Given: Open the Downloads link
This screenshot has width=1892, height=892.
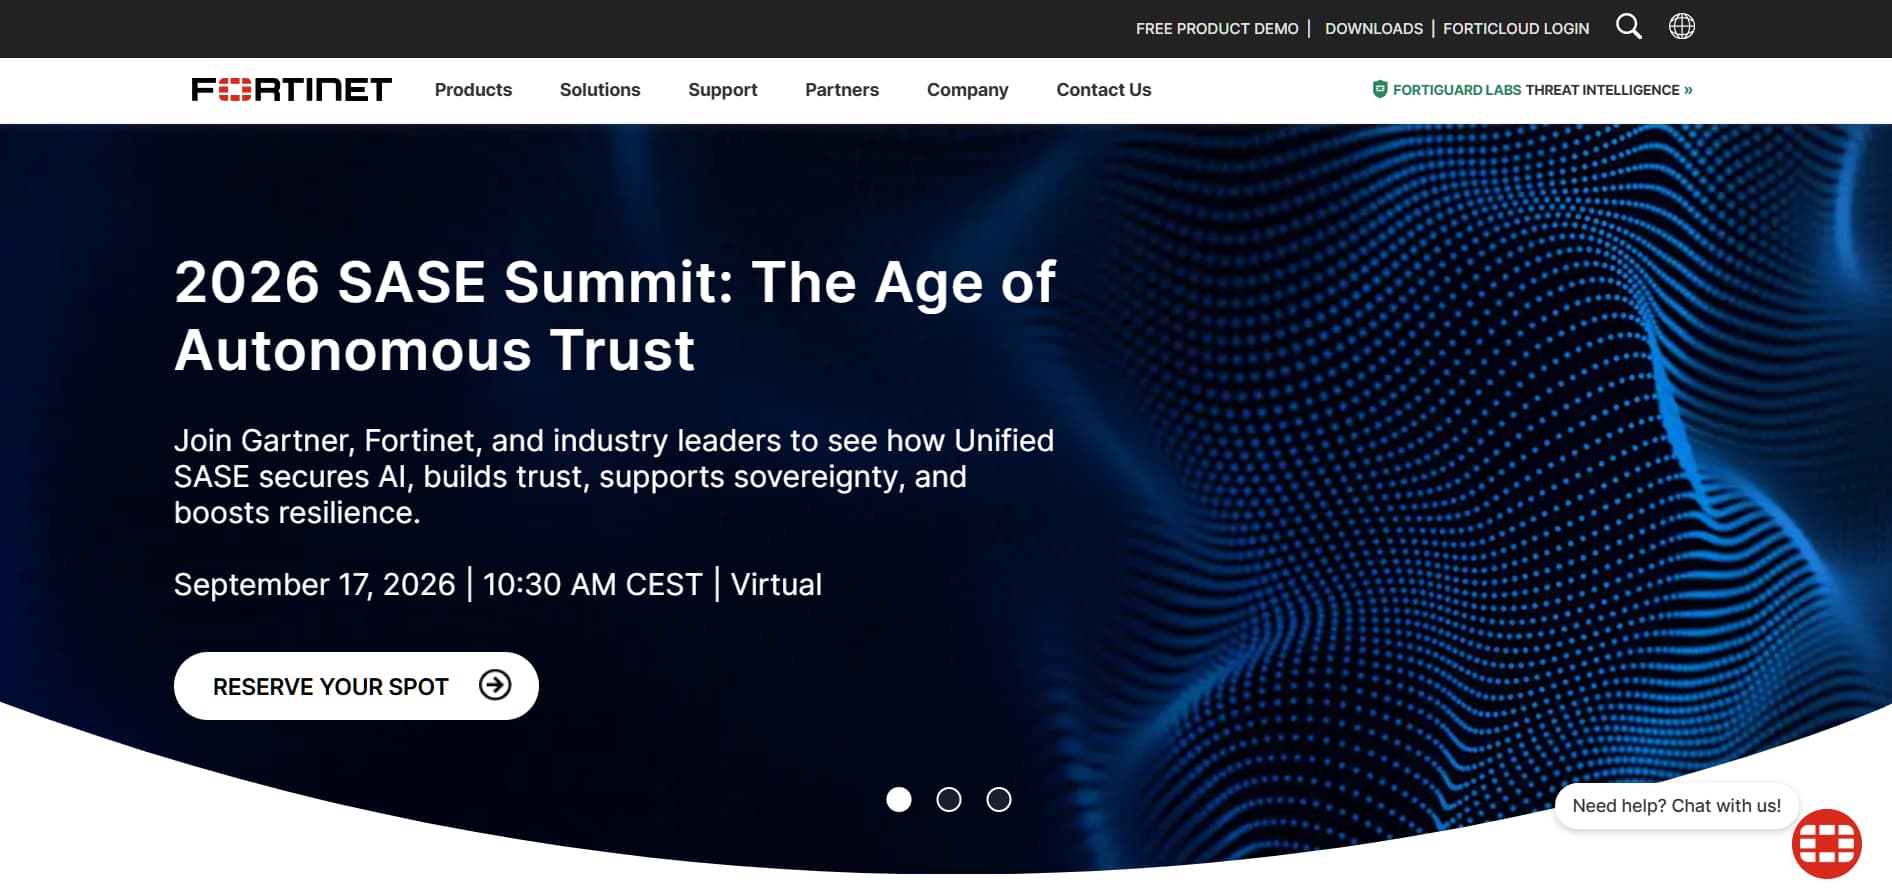Looking at the screenshot, I should [1374, 29].
